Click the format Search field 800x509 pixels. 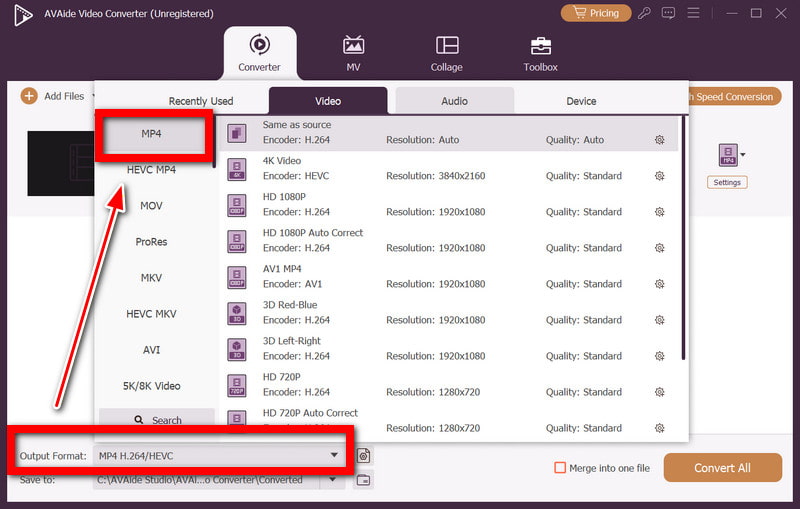(x=157, y=418)
